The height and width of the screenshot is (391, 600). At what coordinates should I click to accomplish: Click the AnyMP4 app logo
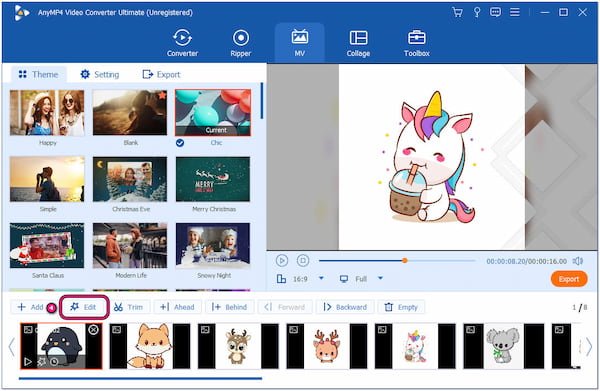pyautogui.click(x=21, y=13)
